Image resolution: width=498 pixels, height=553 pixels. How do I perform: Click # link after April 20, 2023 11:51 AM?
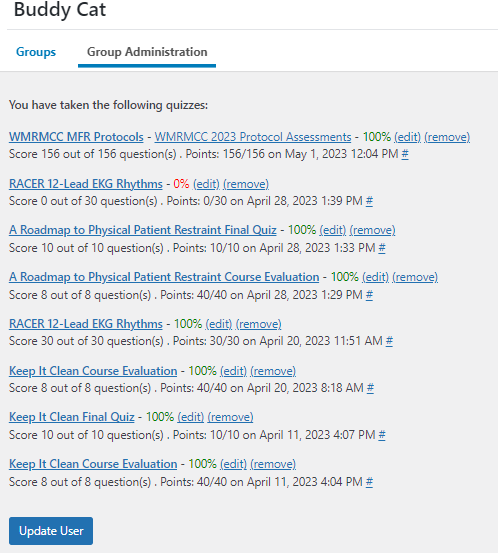pos(389,341)
